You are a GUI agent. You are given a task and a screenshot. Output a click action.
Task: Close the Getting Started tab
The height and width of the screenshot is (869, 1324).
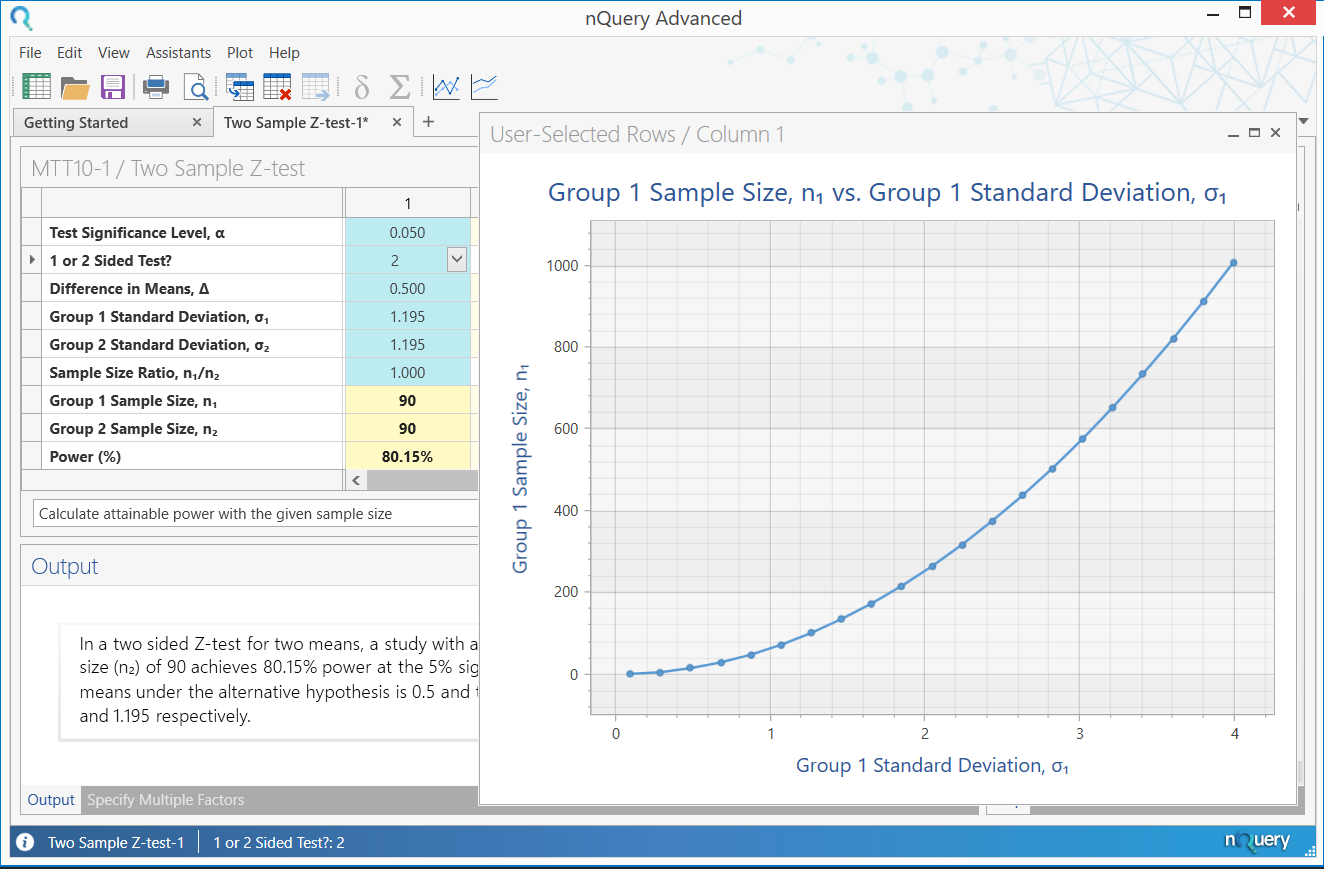pyautogui.click(x=195, y=122)
